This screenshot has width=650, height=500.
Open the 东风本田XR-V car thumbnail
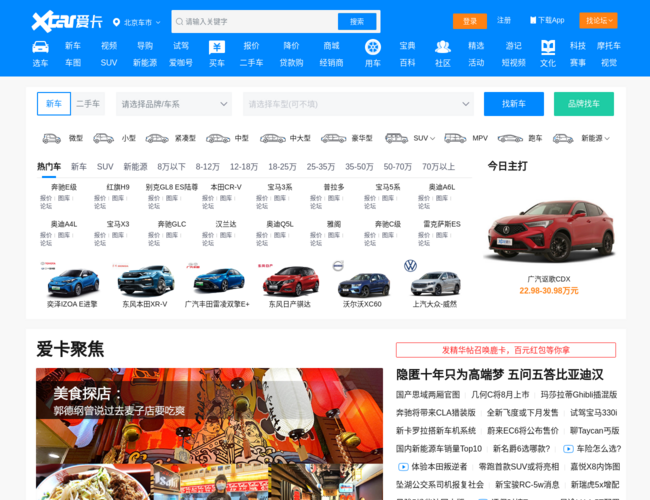pyautogui.click(x=145, y=282)
